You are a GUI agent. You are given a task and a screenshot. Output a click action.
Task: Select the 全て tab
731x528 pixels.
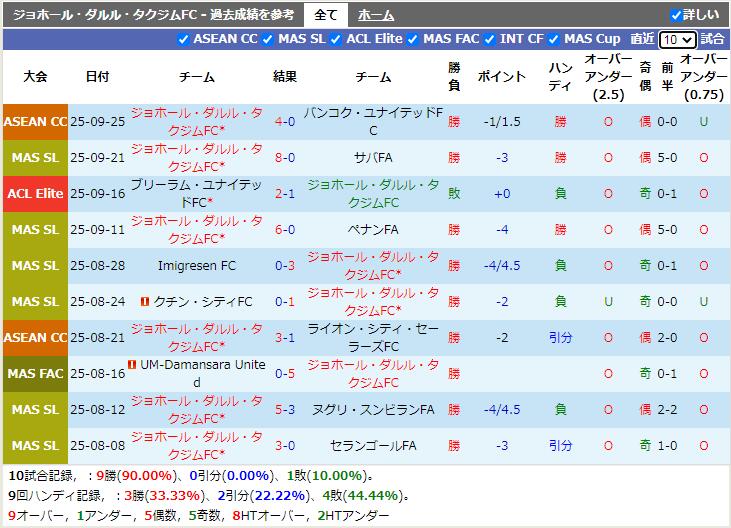(325, 15)
